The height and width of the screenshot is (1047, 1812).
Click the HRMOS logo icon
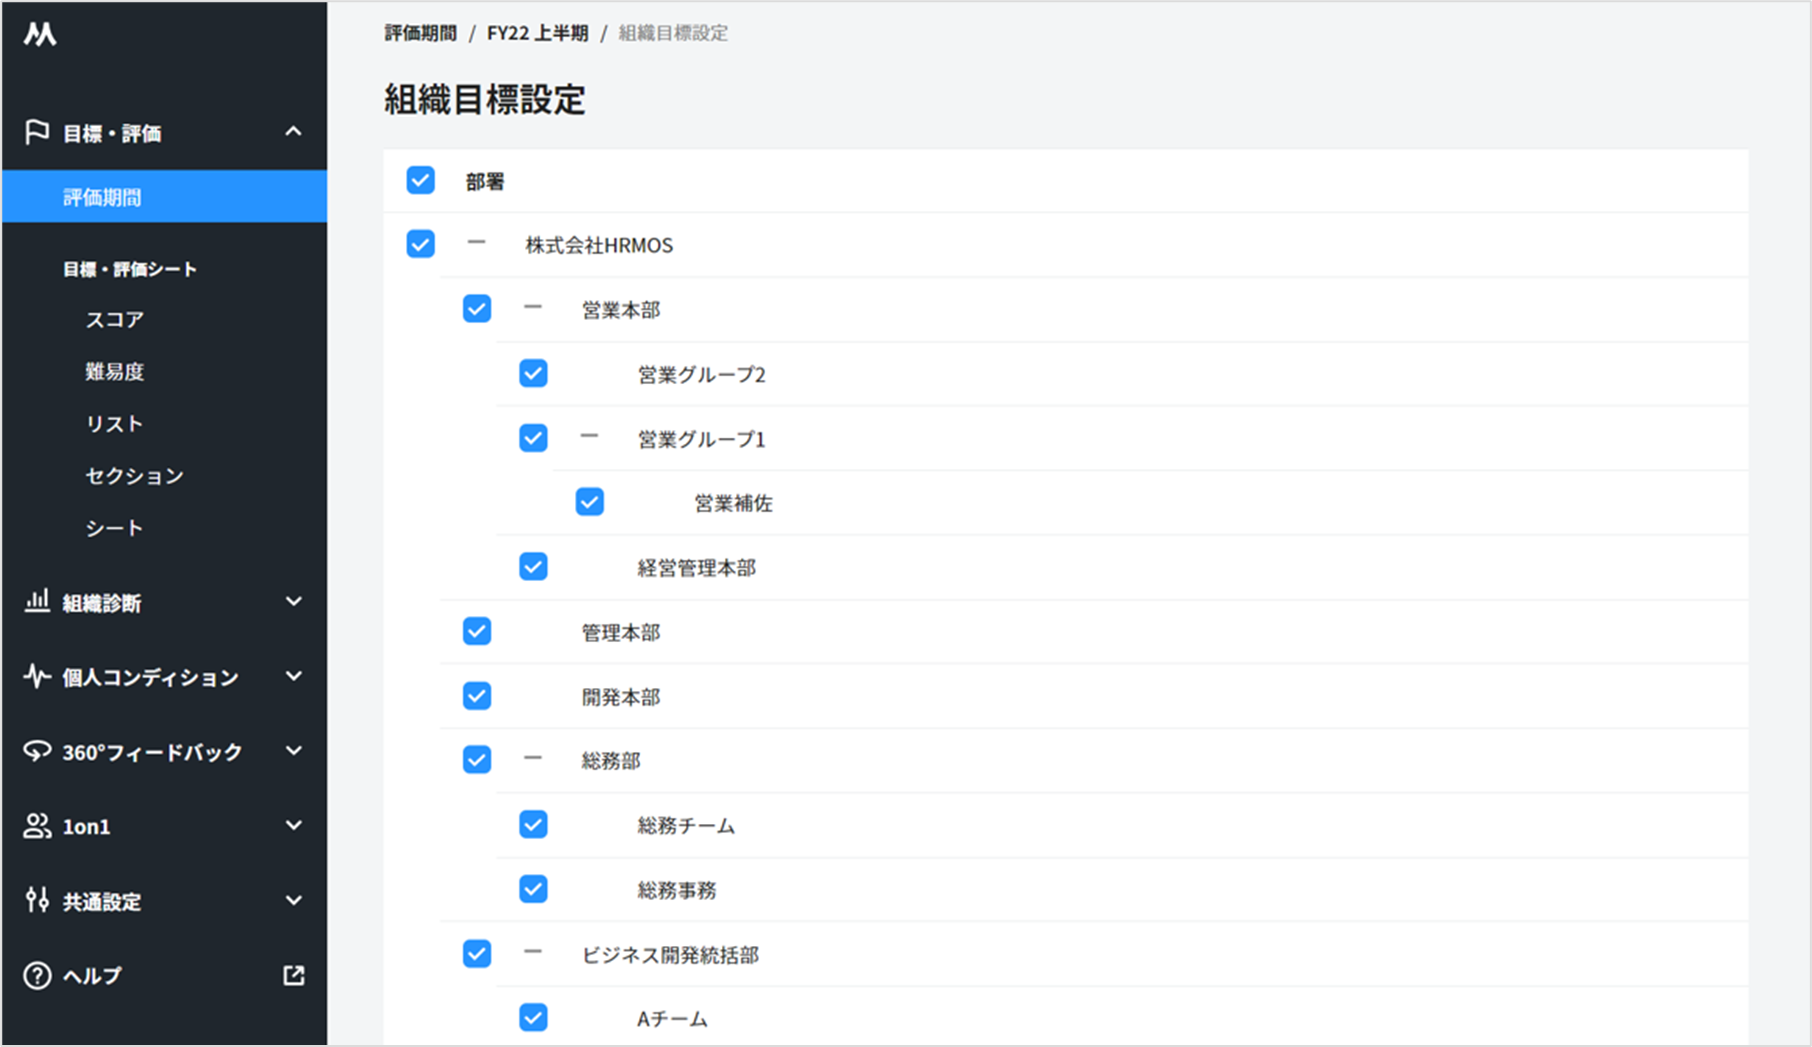click(40, 35)
